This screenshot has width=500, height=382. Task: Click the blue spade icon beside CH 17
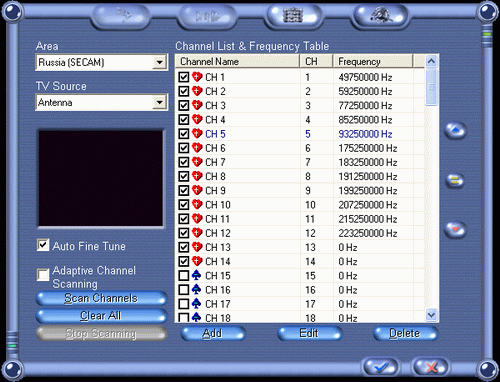197,304
